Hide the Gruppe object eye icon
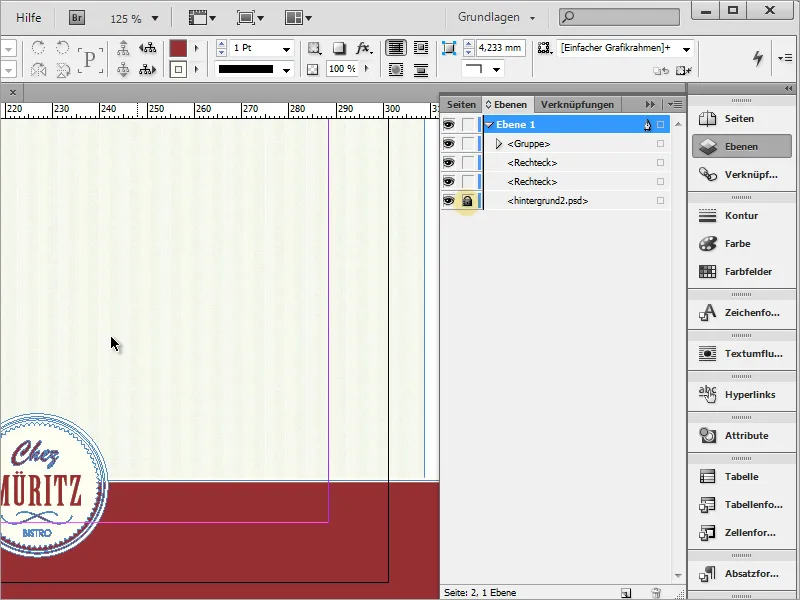The width and height of the screenshot is (800, 600). (448, 143)
